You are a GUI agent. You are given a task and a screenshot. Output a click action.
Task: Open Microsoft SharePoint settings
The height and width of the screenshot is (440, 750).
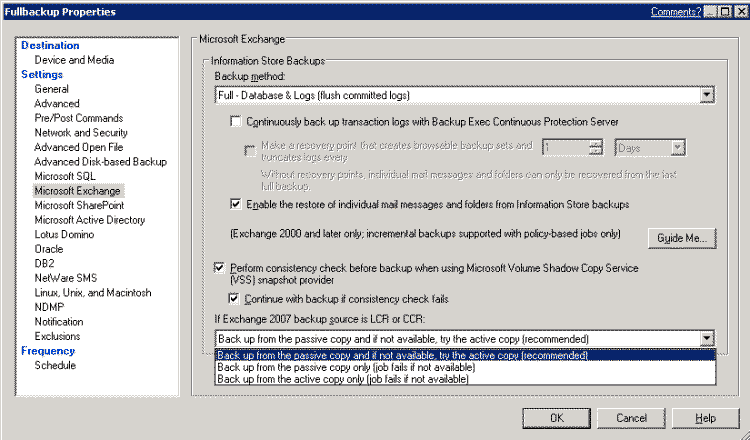[x=79, y=205]
